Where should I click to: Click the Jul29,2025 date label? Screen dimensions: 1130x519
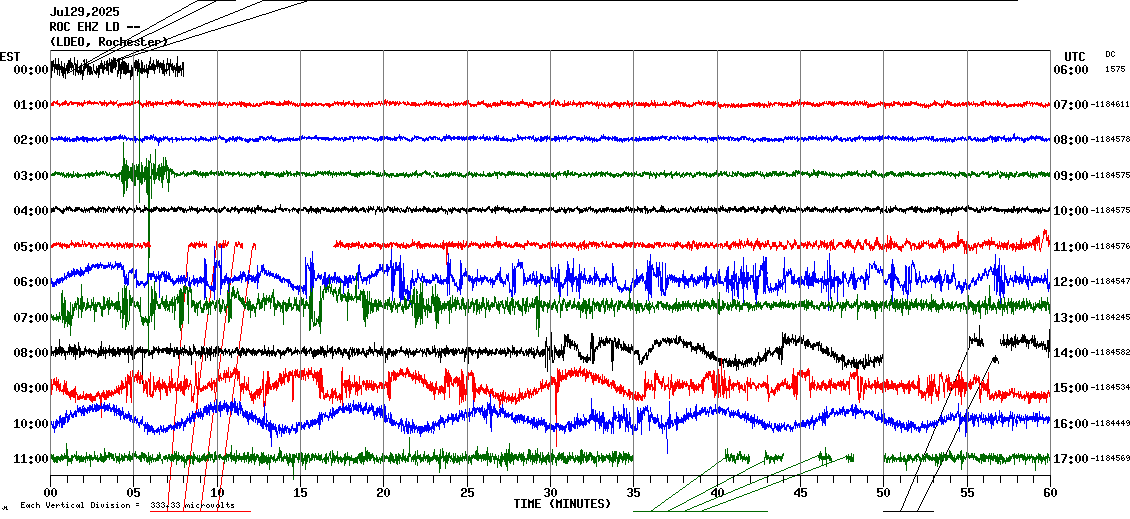pos(82,13)
